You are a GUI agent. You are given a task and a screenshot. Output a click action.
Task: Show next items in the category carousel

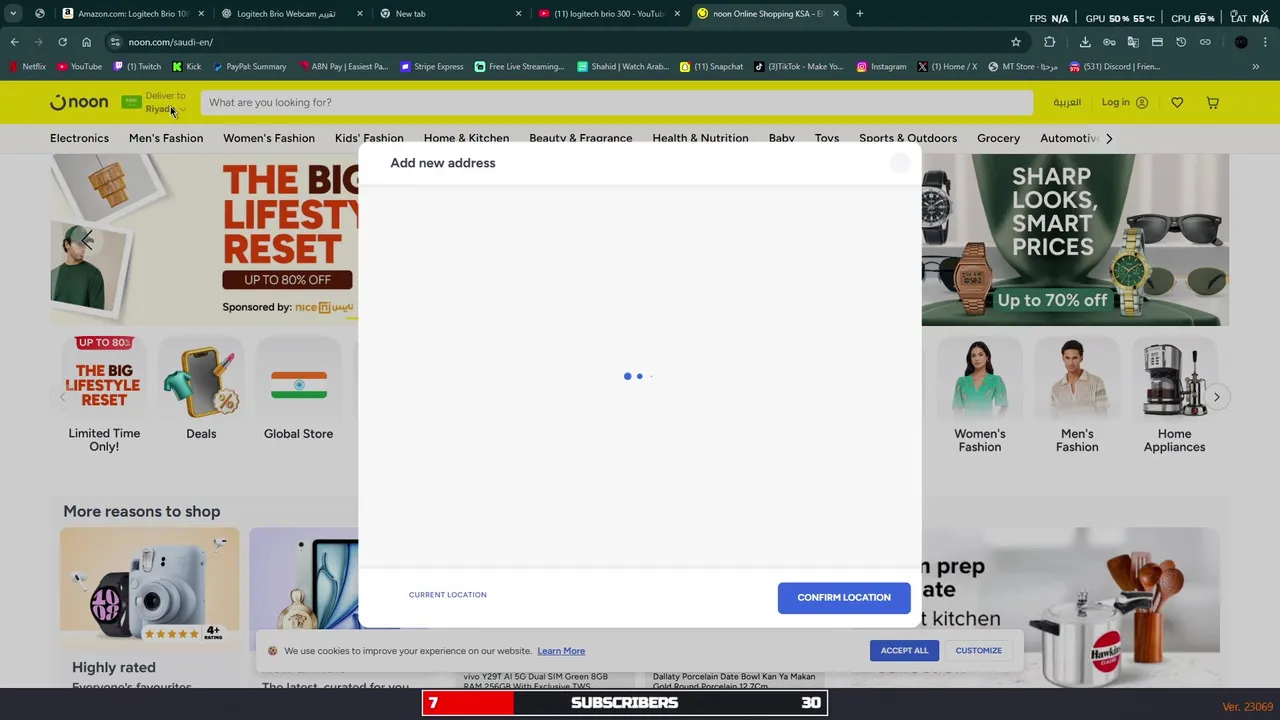[x=1216, y=397]
